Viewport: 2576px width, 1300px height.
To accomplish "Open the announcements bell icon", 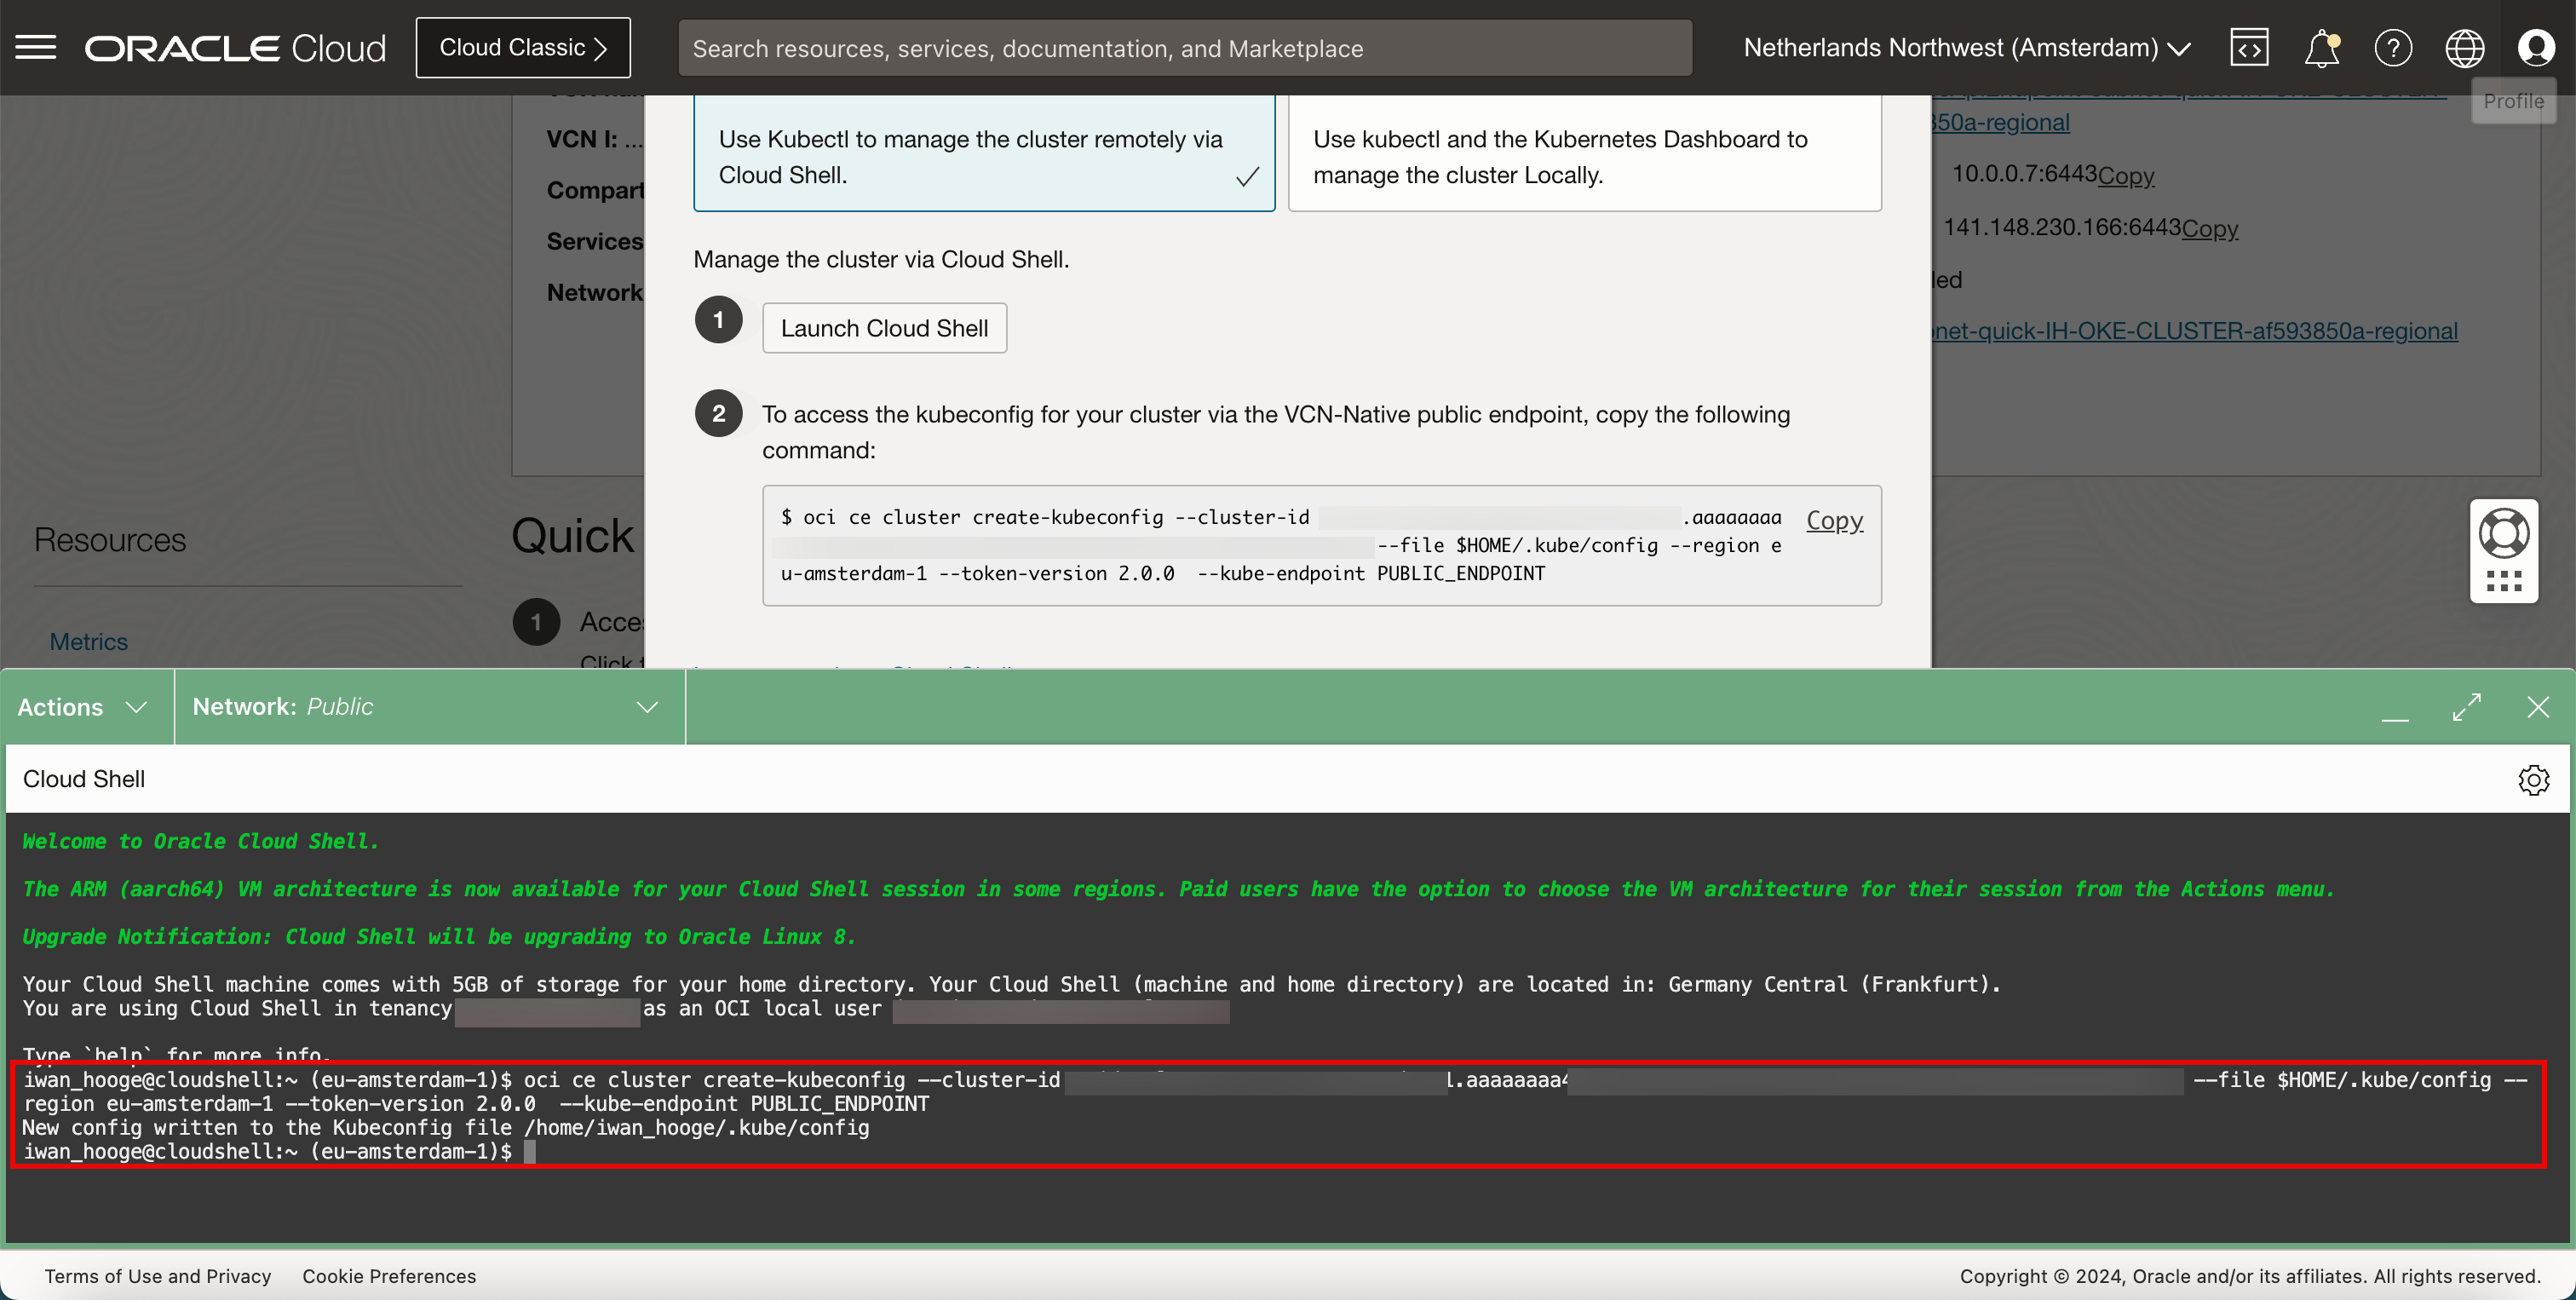I will coord(2321,47).
